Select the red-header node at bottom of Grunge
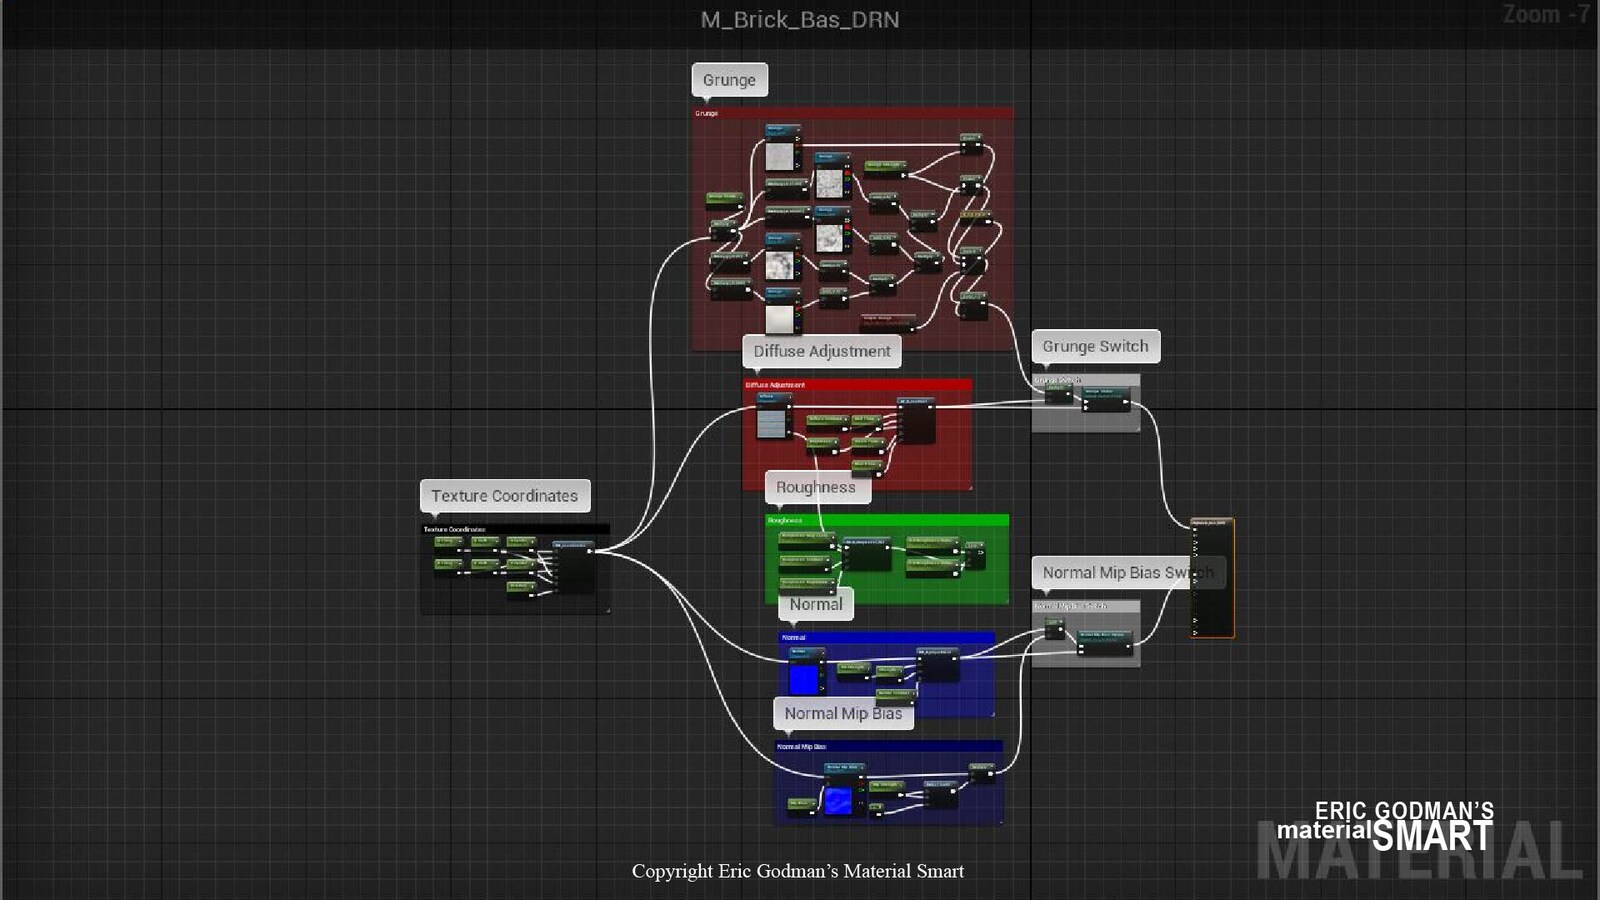This screenshot has height=900, width=1600. tap(886, 322)
